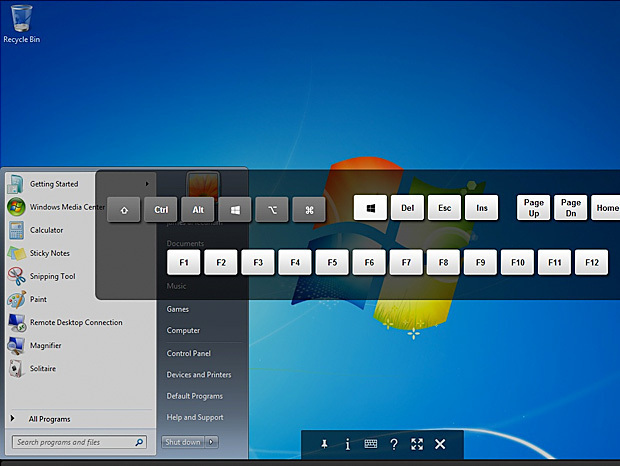
Task: Expand the Getting Started submenu arrow
Action: (x=147, y=183)
